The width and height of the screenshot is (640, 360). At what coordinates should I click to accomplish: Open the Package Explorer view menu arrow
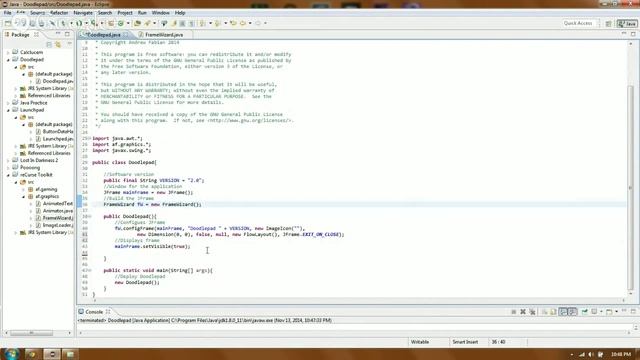point(69,44)
